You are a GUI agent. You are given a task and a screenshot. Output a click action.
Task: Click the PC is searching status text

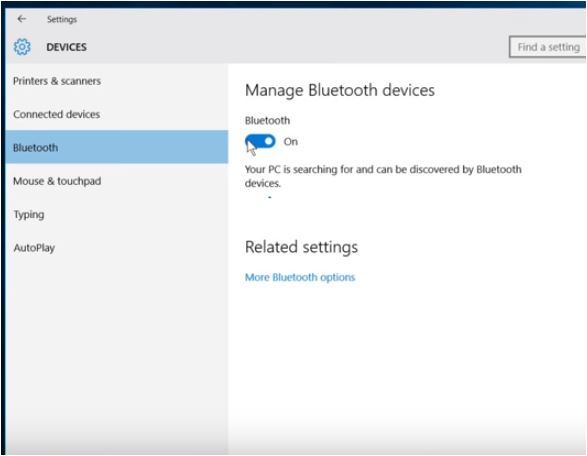383,176
